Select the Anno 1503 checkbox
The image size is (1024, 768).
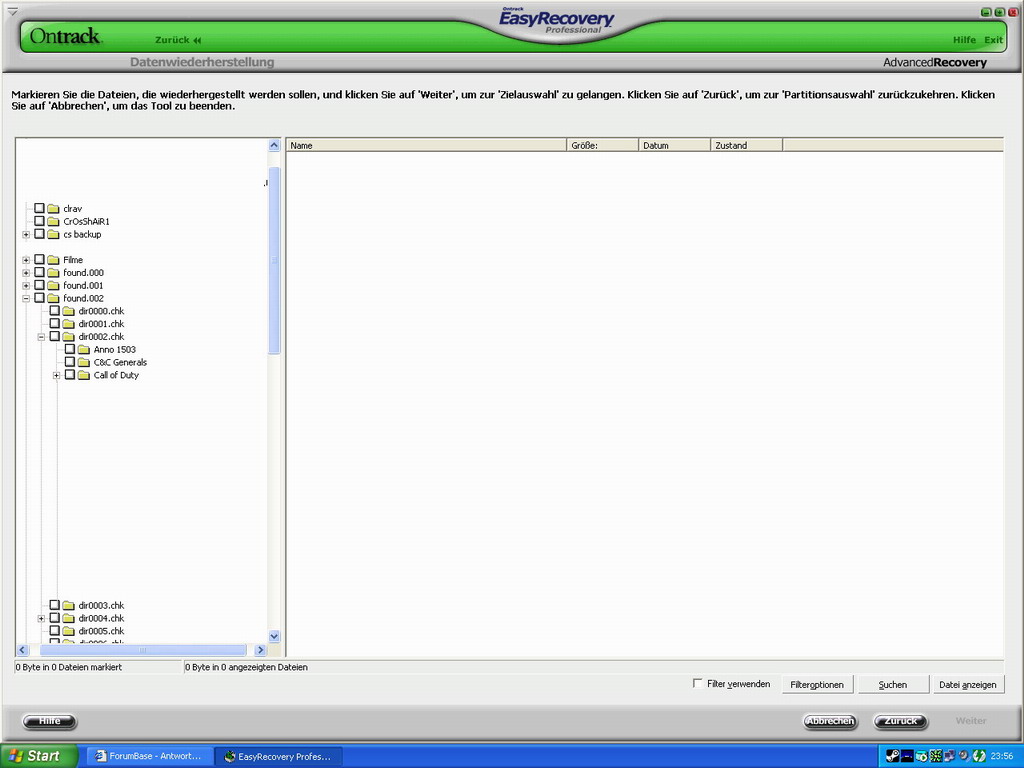coord(69,349)
